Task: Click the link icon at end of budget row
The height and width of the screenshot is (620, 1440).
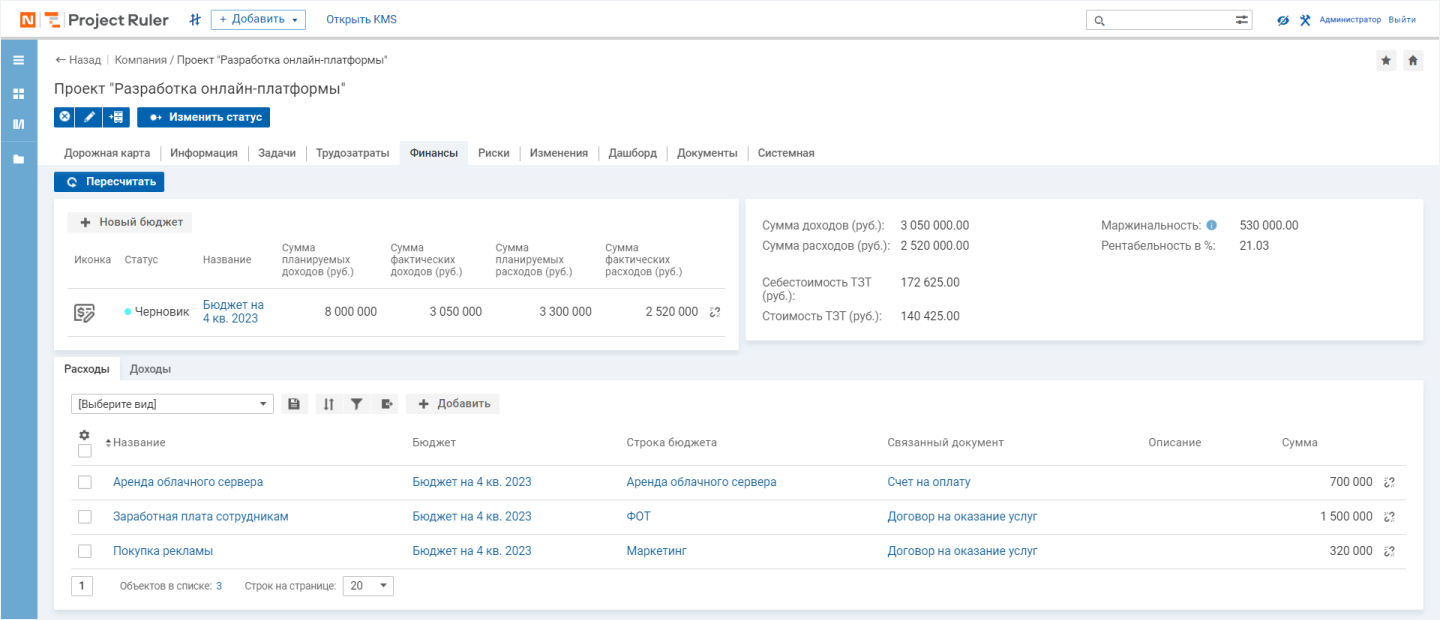Action: pos(715,312)
